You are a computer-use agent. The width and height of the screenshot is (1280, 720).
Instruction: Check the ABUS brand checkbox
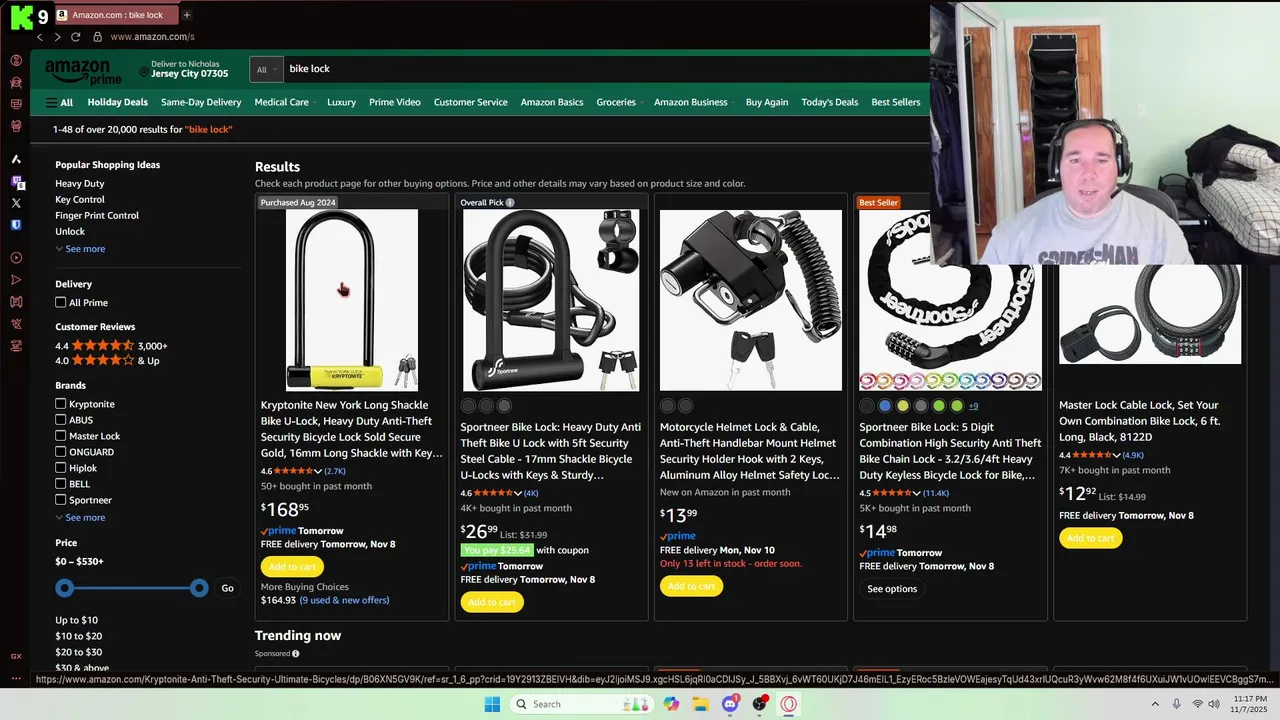(x=61, y=420)
